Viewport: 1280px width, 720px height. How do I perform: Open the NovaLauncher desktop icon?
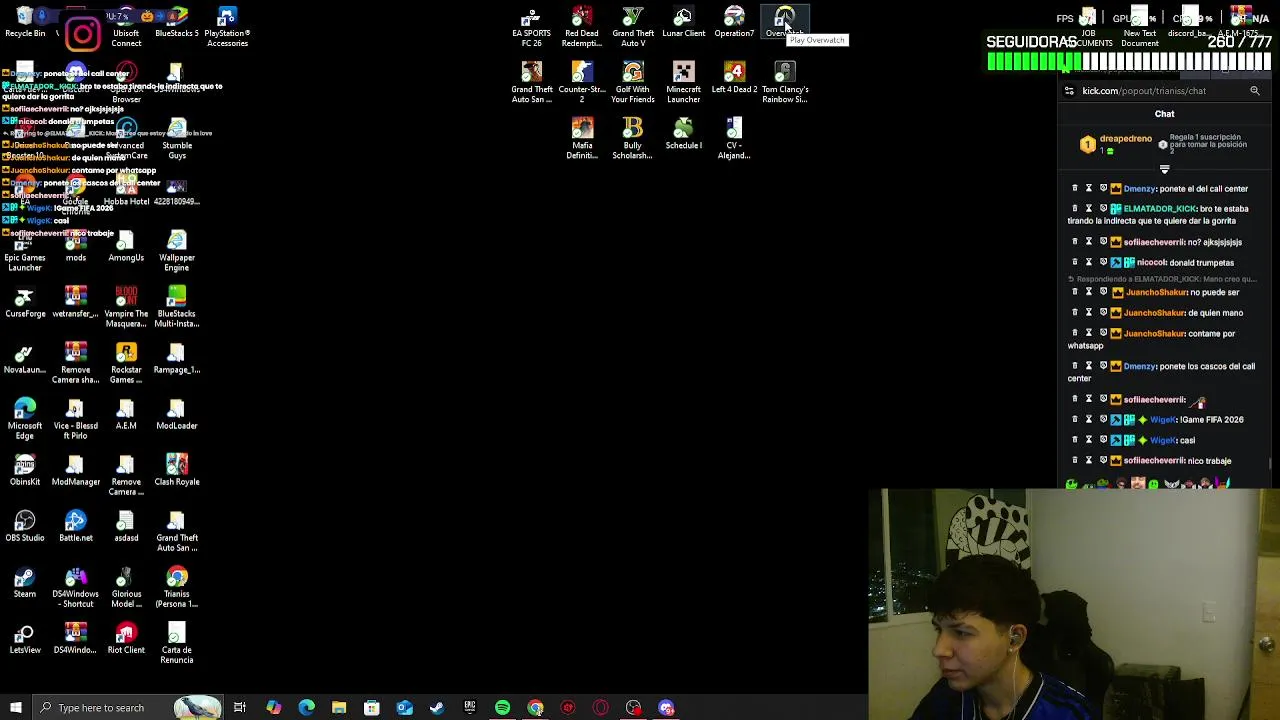[x=25, y=358]
